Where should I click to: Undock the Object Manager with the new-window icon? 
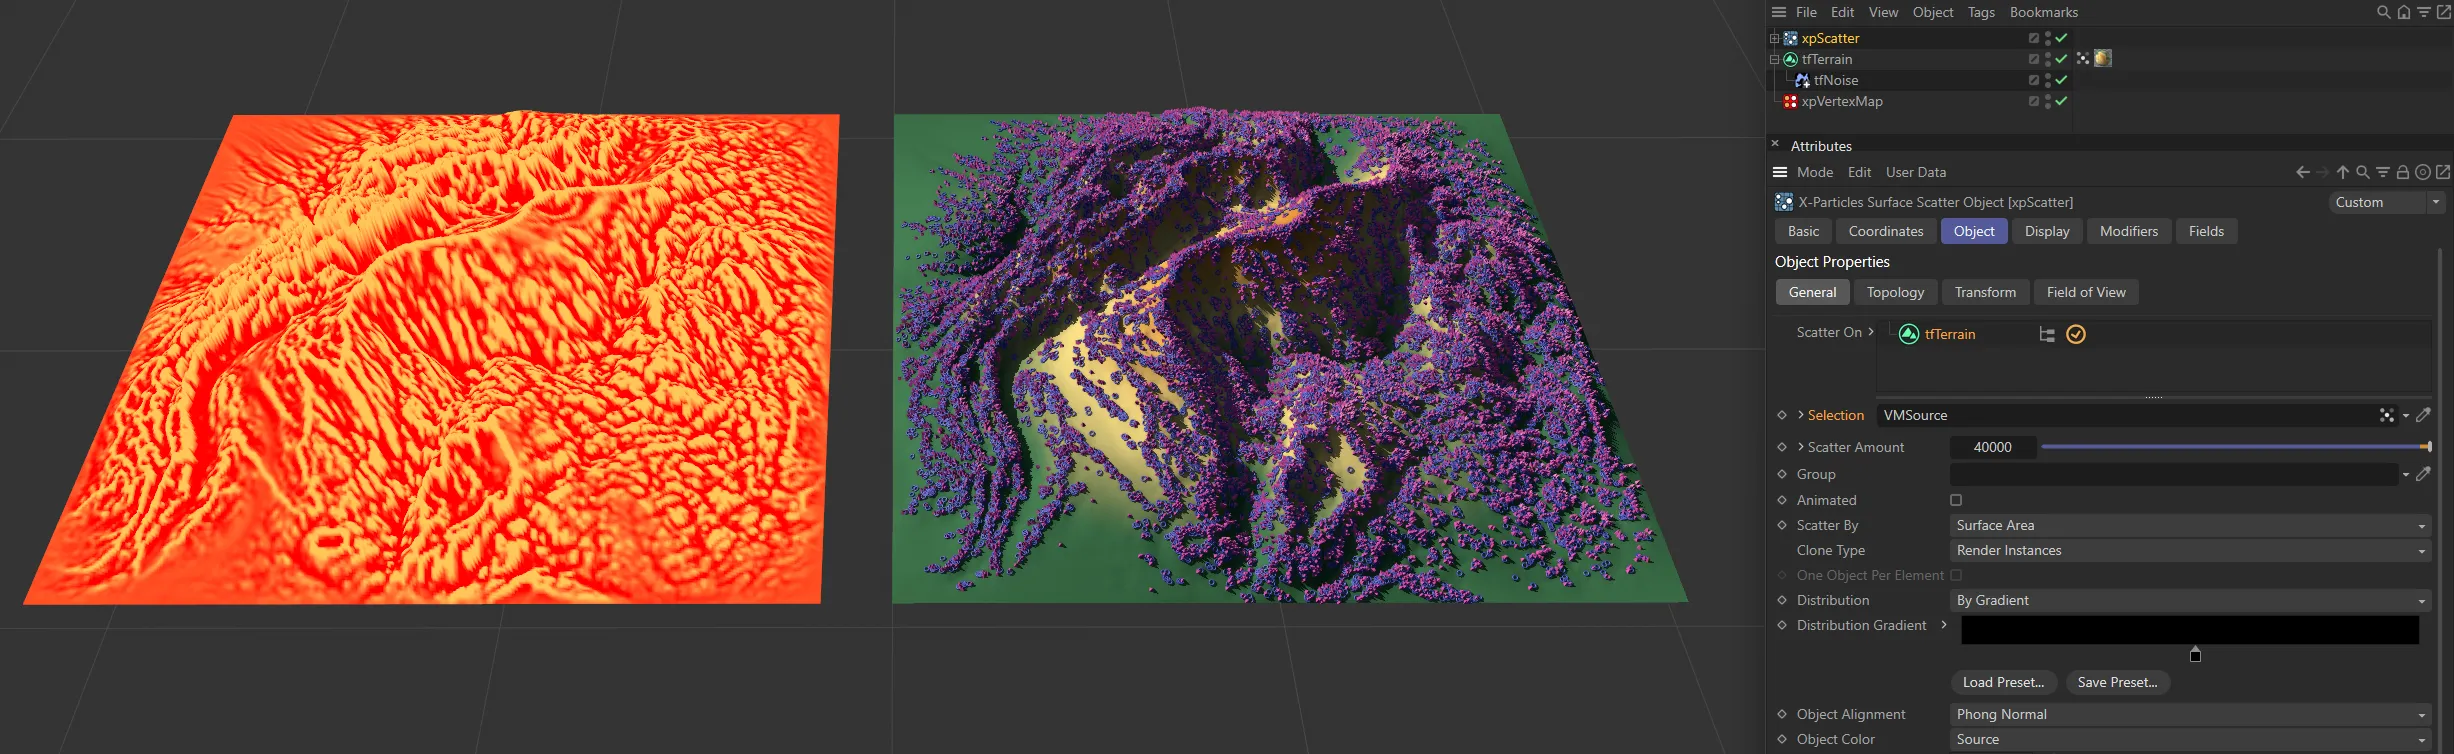[2444, 12]
